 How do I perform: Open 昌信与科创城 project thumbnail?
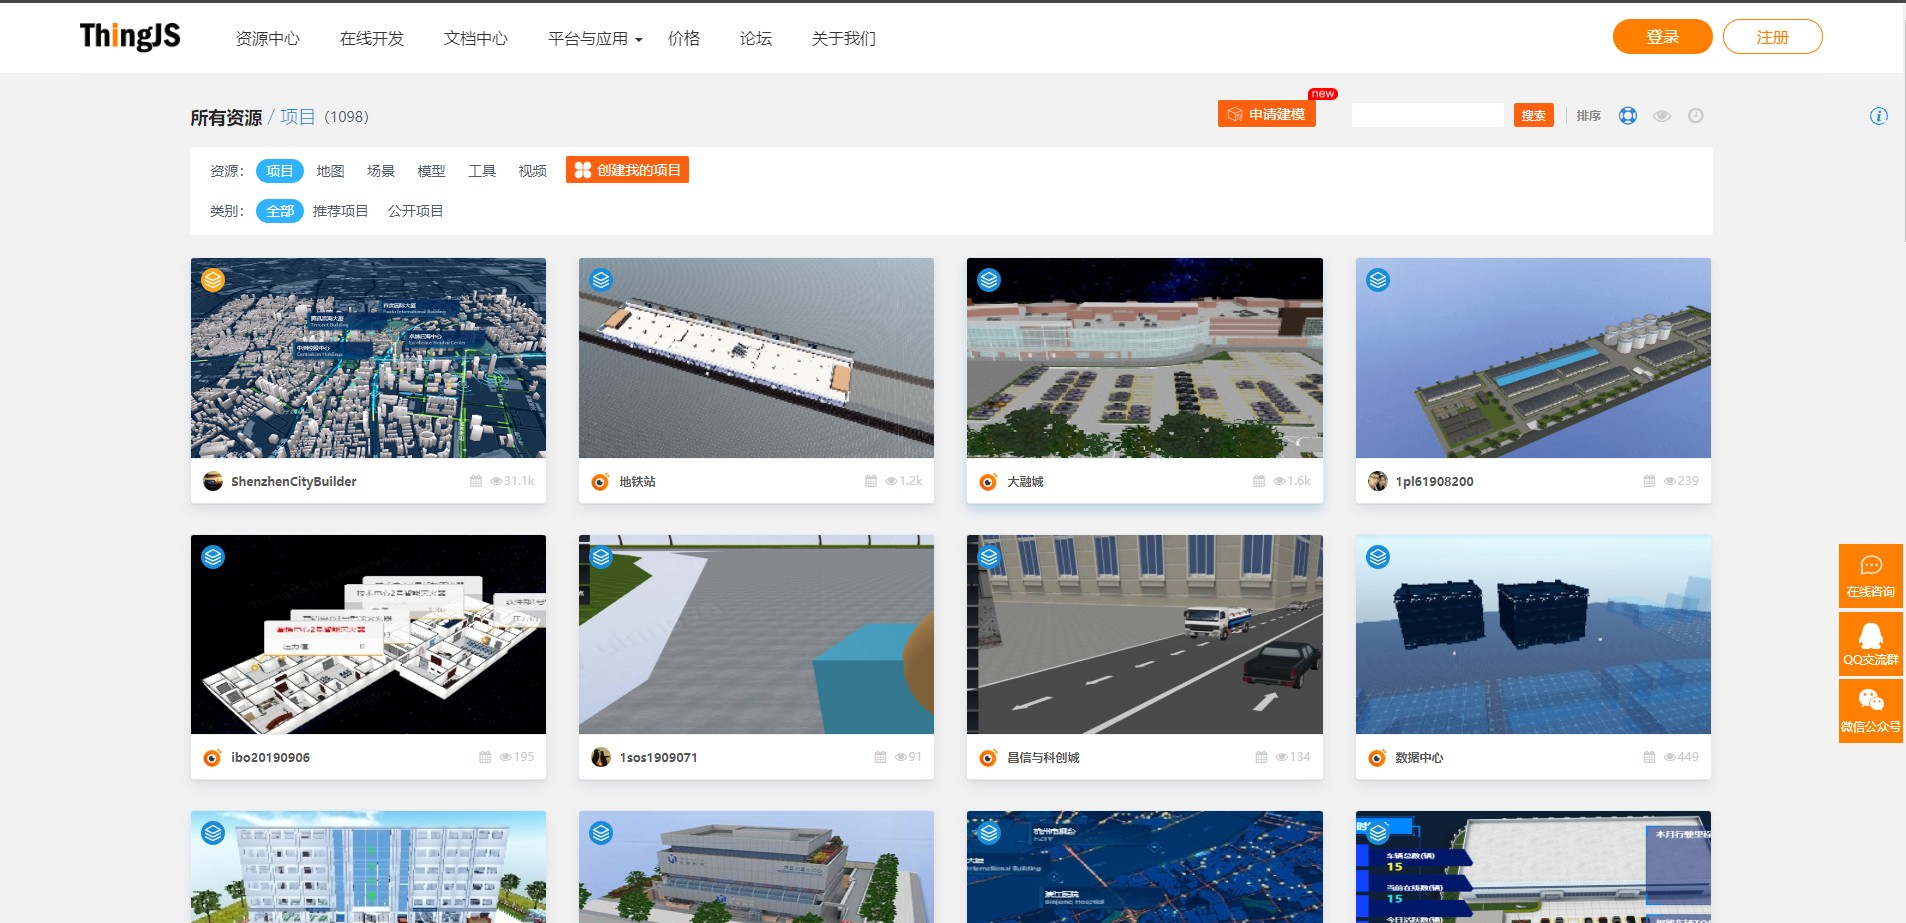[1144, 634]
